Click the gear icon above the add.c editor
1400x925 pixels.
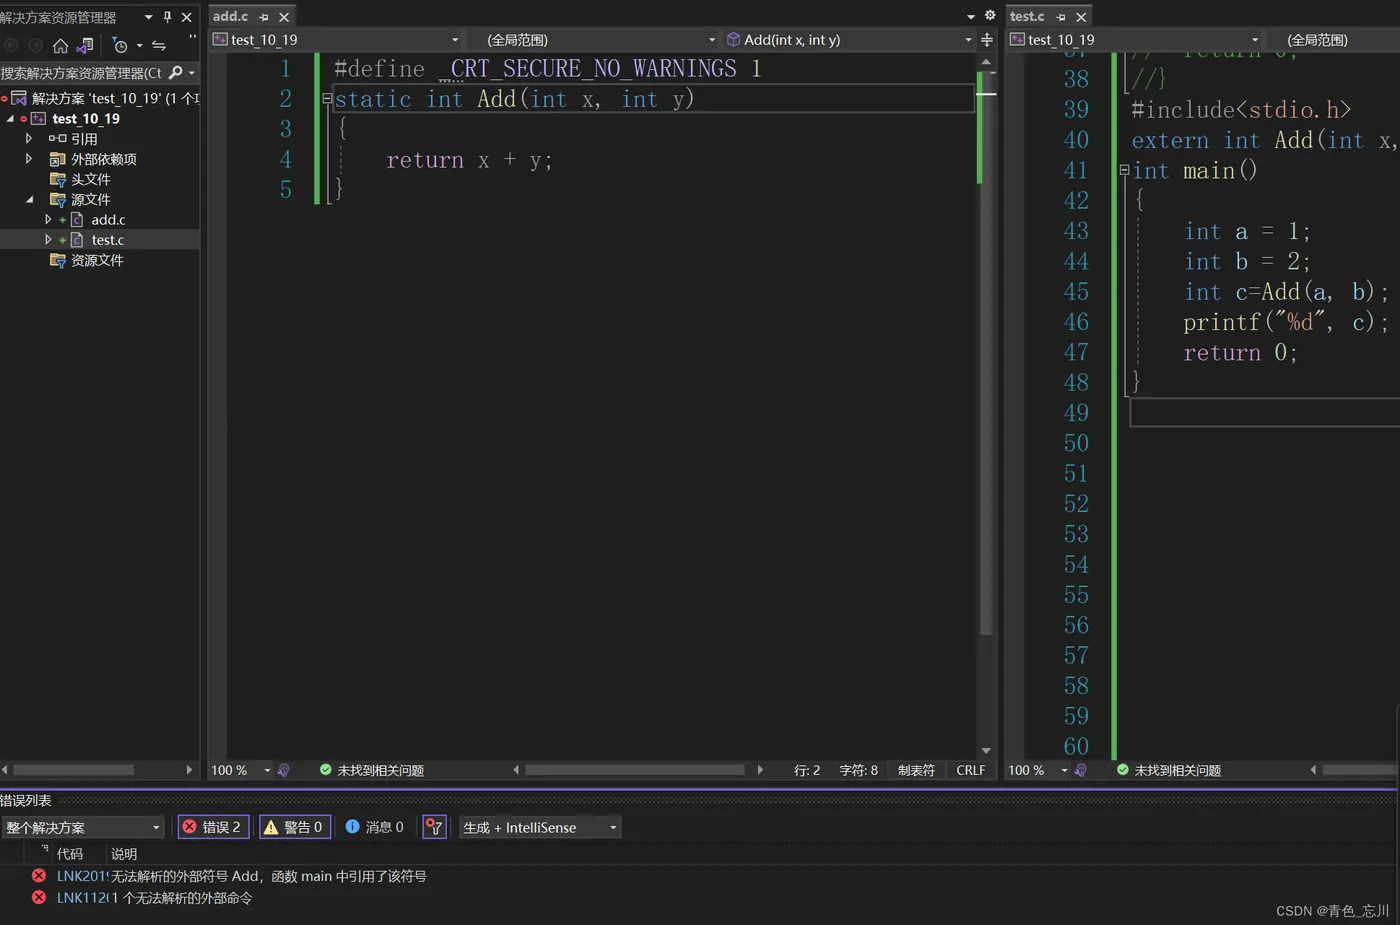pyautogui.click(x=990, y=16)
